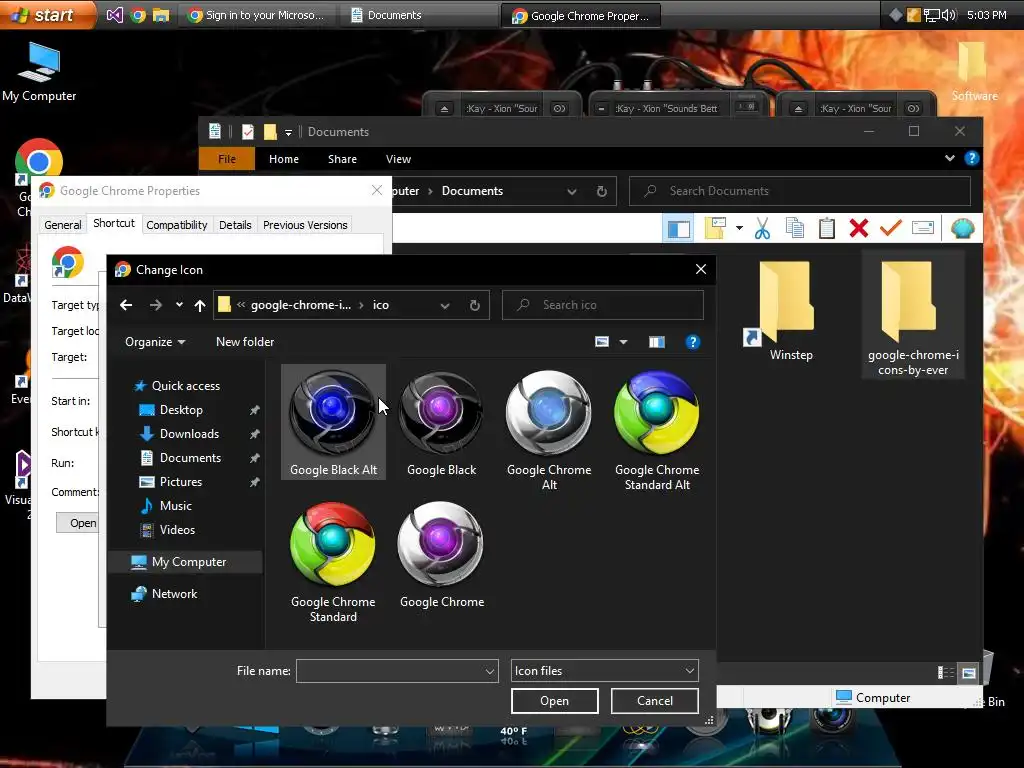The image size is (1024, 768).
Task: Go forward in Change Icon dialog
Action: (x=155, y=305)
